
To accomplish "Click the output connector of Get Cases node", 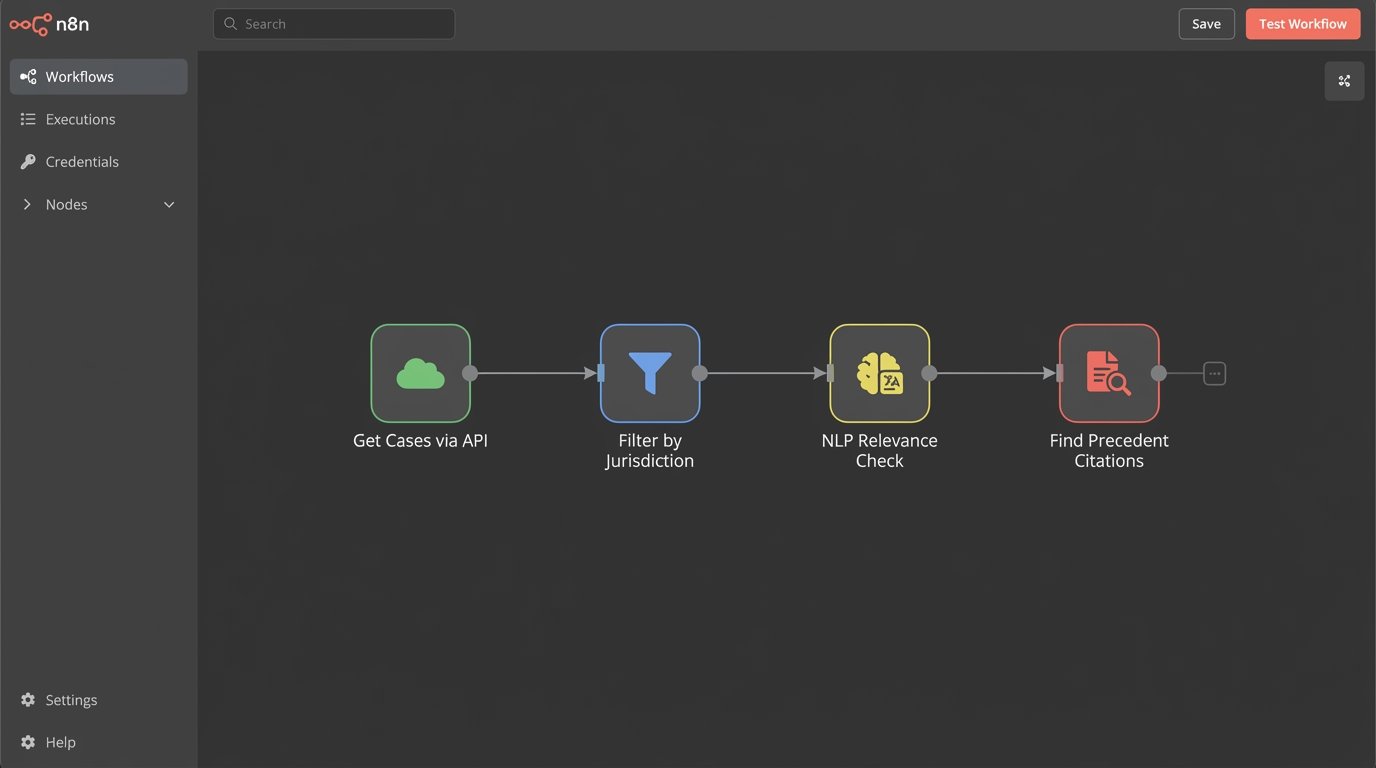I will (470, 373).
